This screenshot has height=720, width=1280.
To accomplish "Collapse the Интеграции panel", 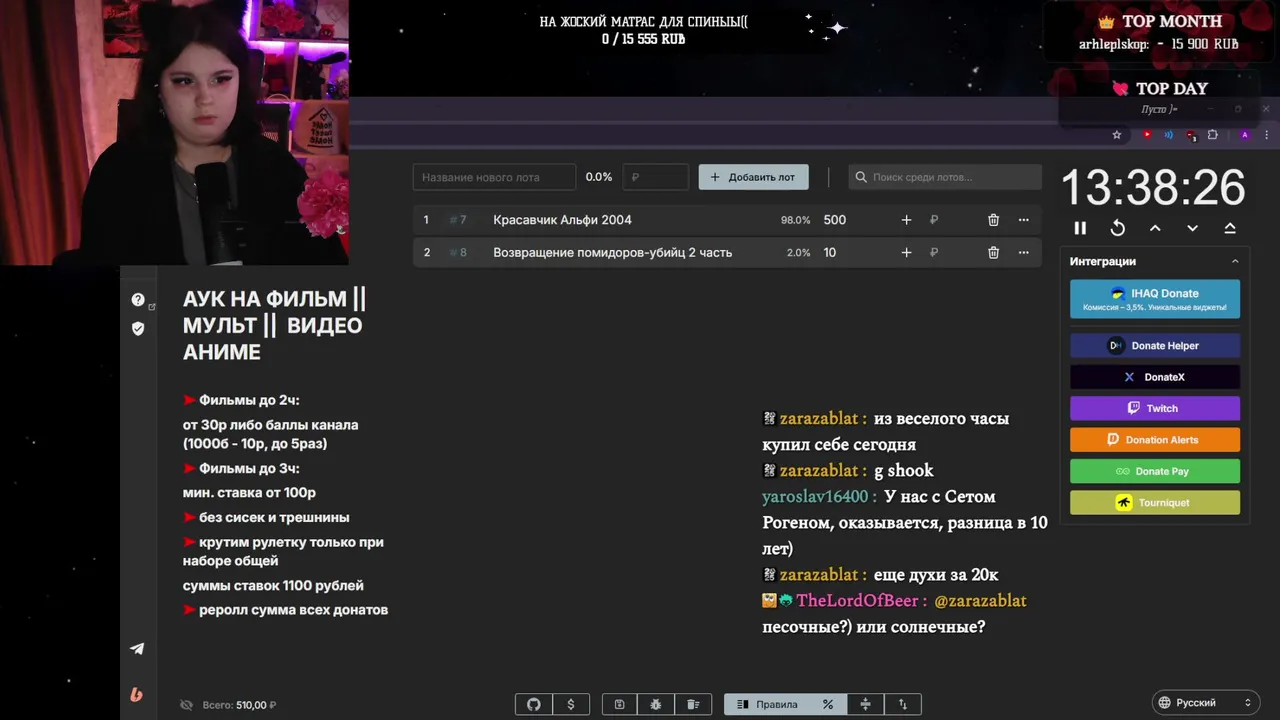I will [x=1235, y=261].
